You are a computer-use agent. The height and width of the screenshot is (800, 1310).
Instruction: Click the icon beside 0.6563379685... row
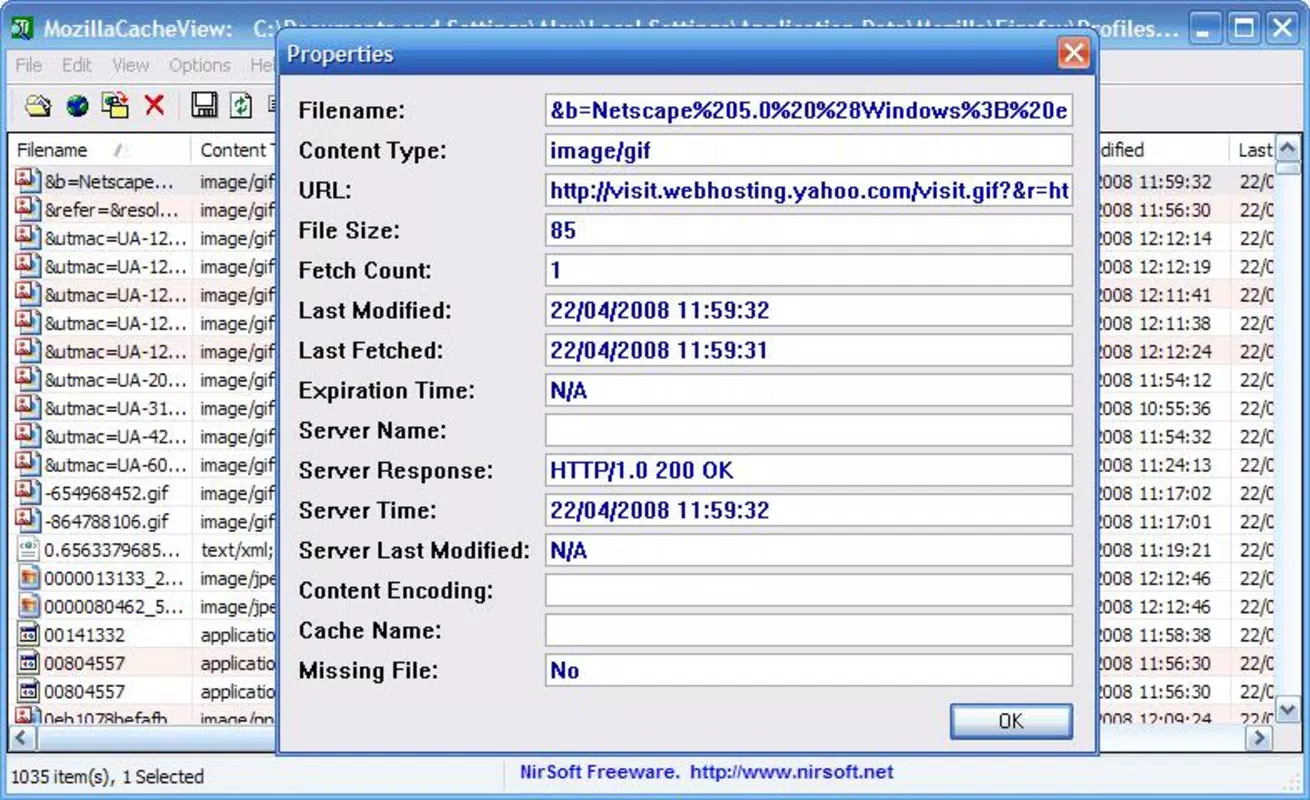click(x=27, y=549)
